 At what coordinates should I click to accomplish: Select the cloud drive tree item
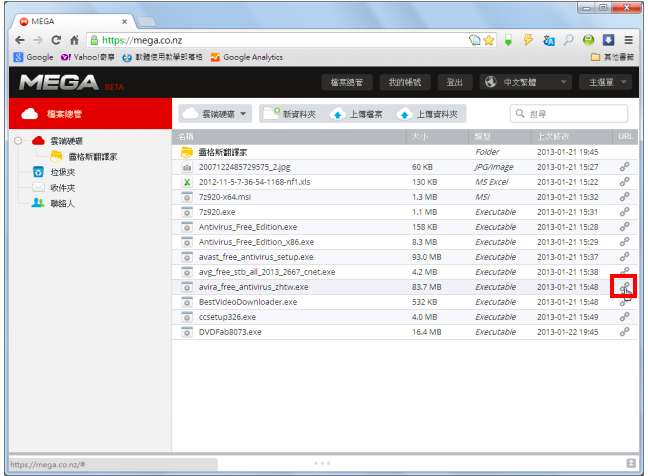tap(58, 141)
